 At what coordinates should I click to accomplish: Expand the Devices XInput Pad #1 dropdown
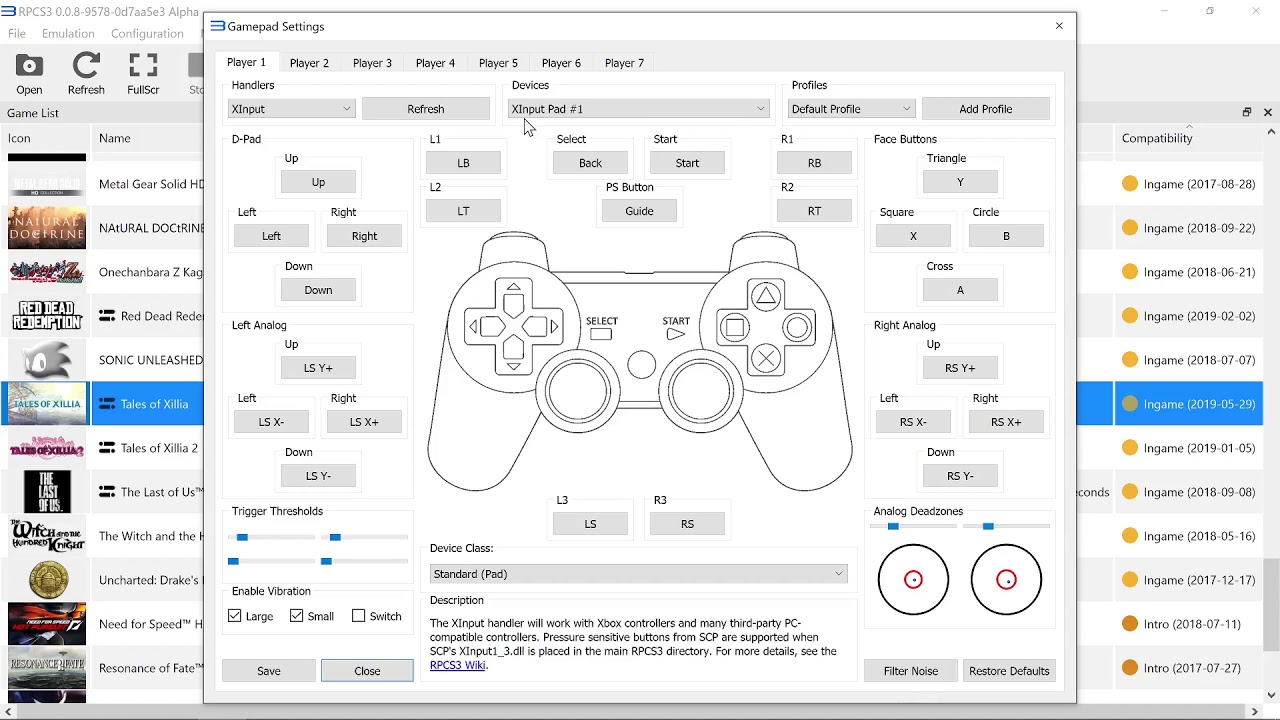click(x=638, y=109)
